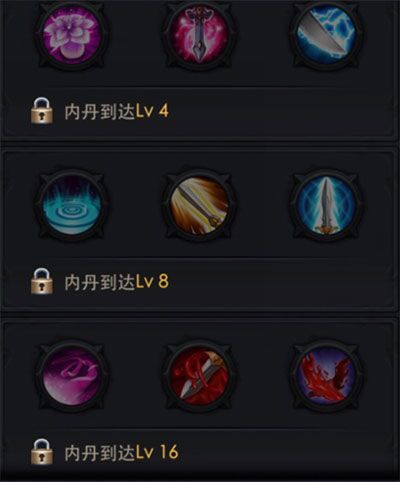Choose the red phoenix flame skill icon
Image resolution: width=400 pixels, height=482 pixels.
(x=327, y=375)
